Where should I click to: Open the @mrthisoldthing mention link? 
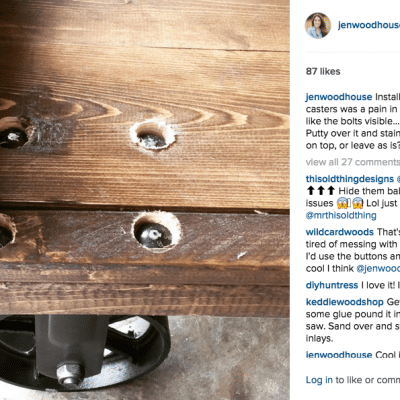click(341, 215)
